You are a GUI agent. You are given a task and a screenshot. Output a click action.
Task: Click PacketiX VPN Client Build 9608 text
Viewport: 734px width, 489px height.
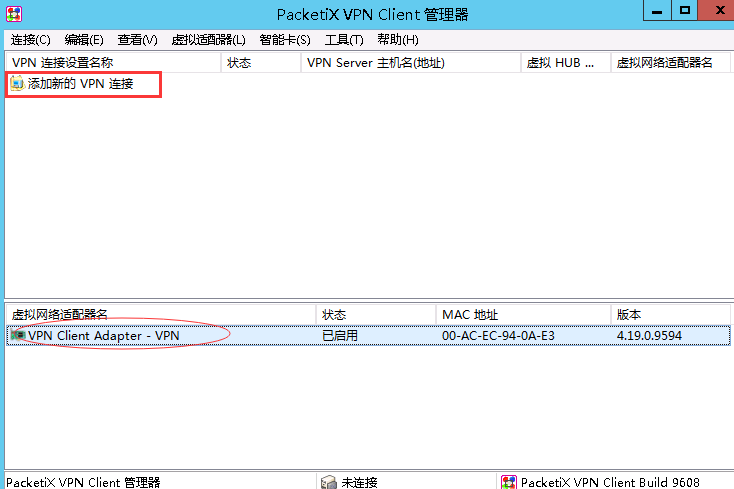610,482
